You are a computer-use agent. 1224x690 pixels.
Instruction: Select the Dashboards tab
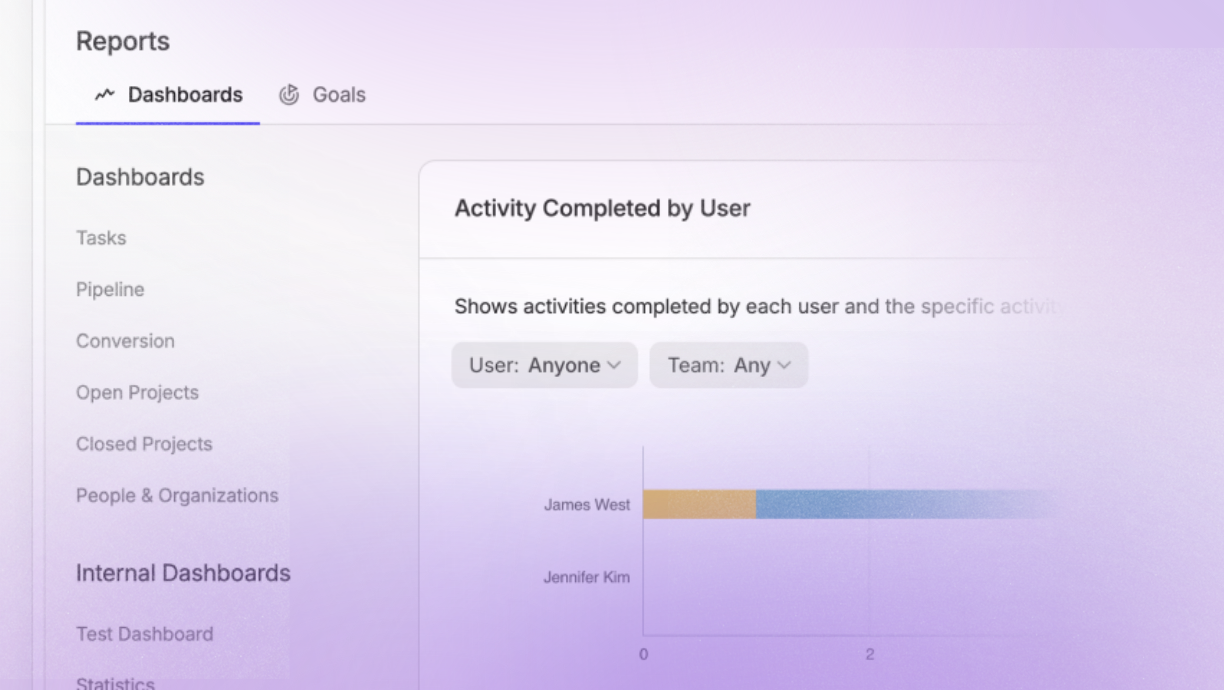(x=184, y=94)
